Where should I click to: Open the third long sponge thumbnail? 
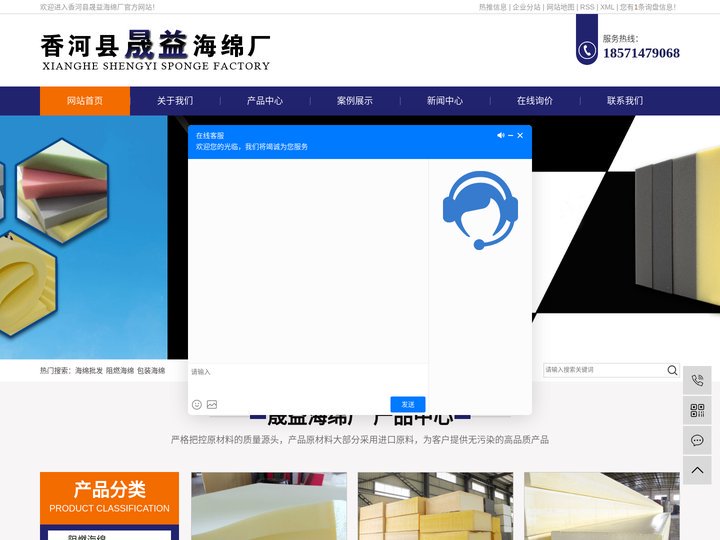click(602, 506)
